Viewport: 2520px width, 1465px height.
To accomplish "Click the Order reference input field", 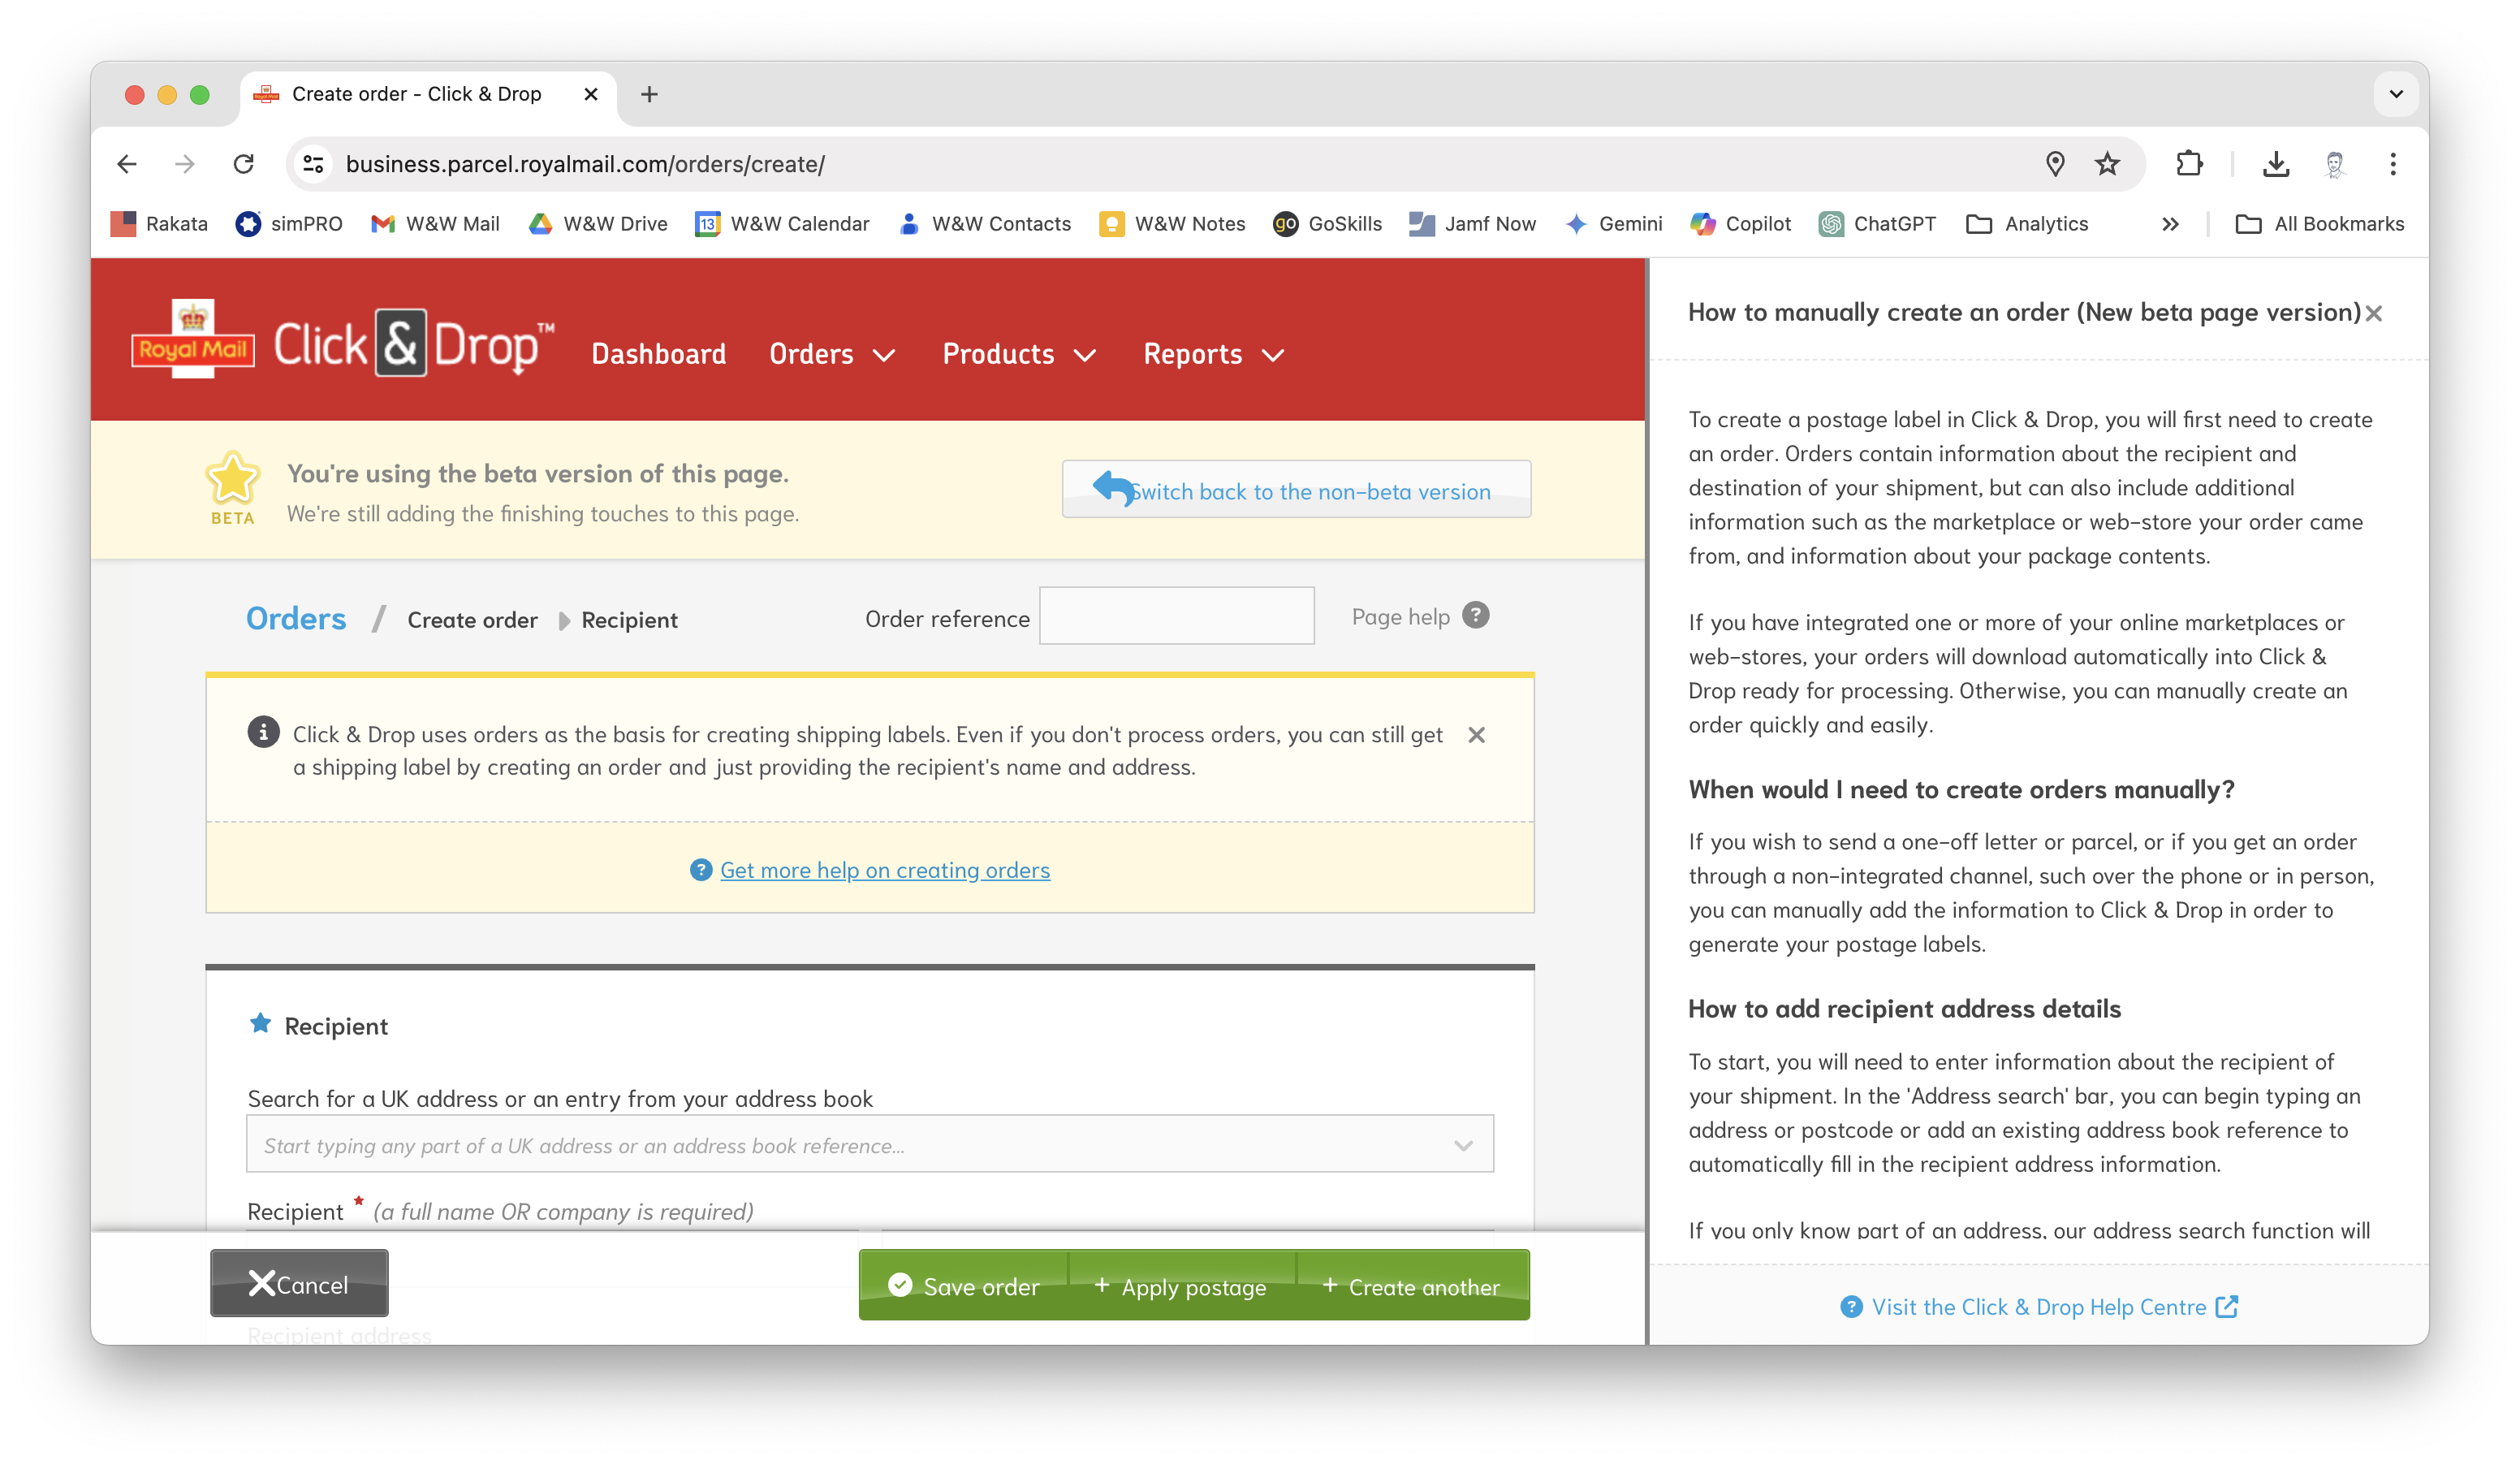I will [1176, 616].
